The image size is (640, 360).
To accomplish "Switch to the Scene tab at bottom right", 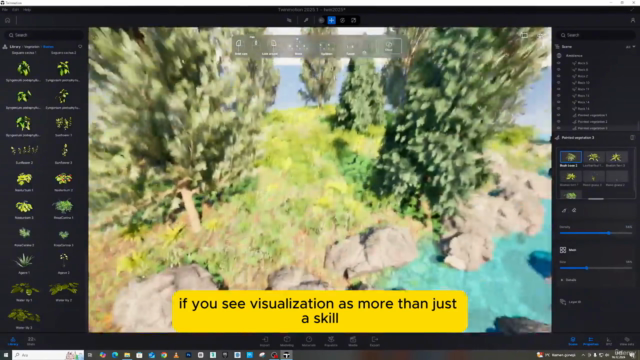I will coord(573,341).
